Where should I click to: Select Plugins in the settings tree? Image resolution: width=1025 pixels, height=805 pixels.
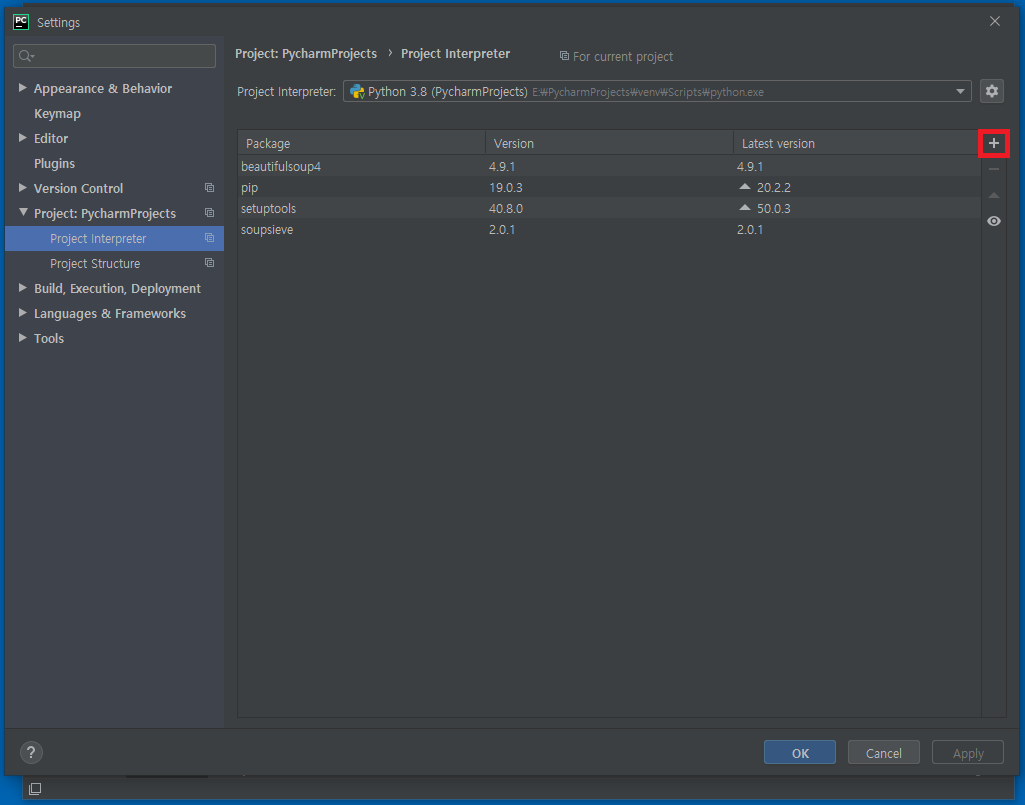(x=54, y=163)
